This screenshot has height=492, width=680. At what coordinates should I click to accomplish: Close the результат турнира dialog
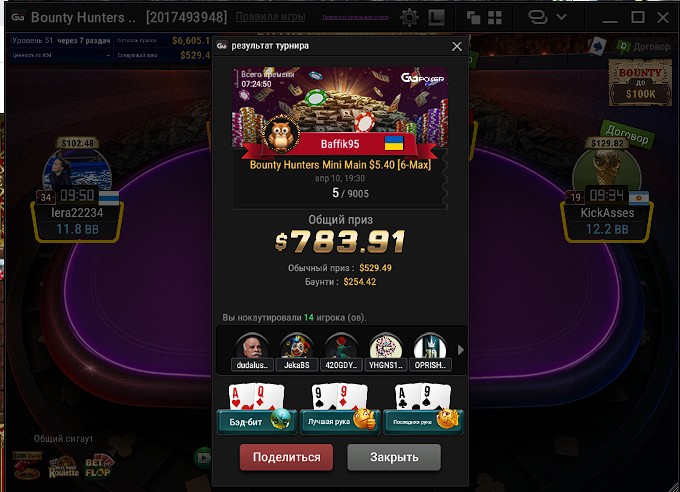click(457, 46)
